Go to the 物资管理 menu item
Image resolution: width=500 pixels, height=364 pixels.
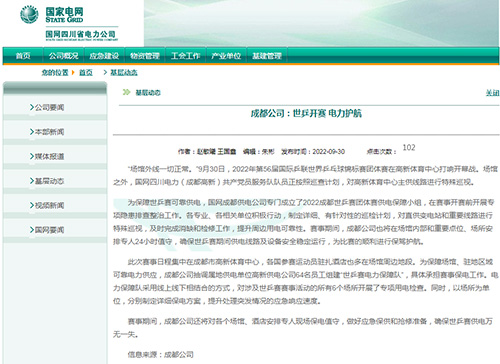click(145, 56)
